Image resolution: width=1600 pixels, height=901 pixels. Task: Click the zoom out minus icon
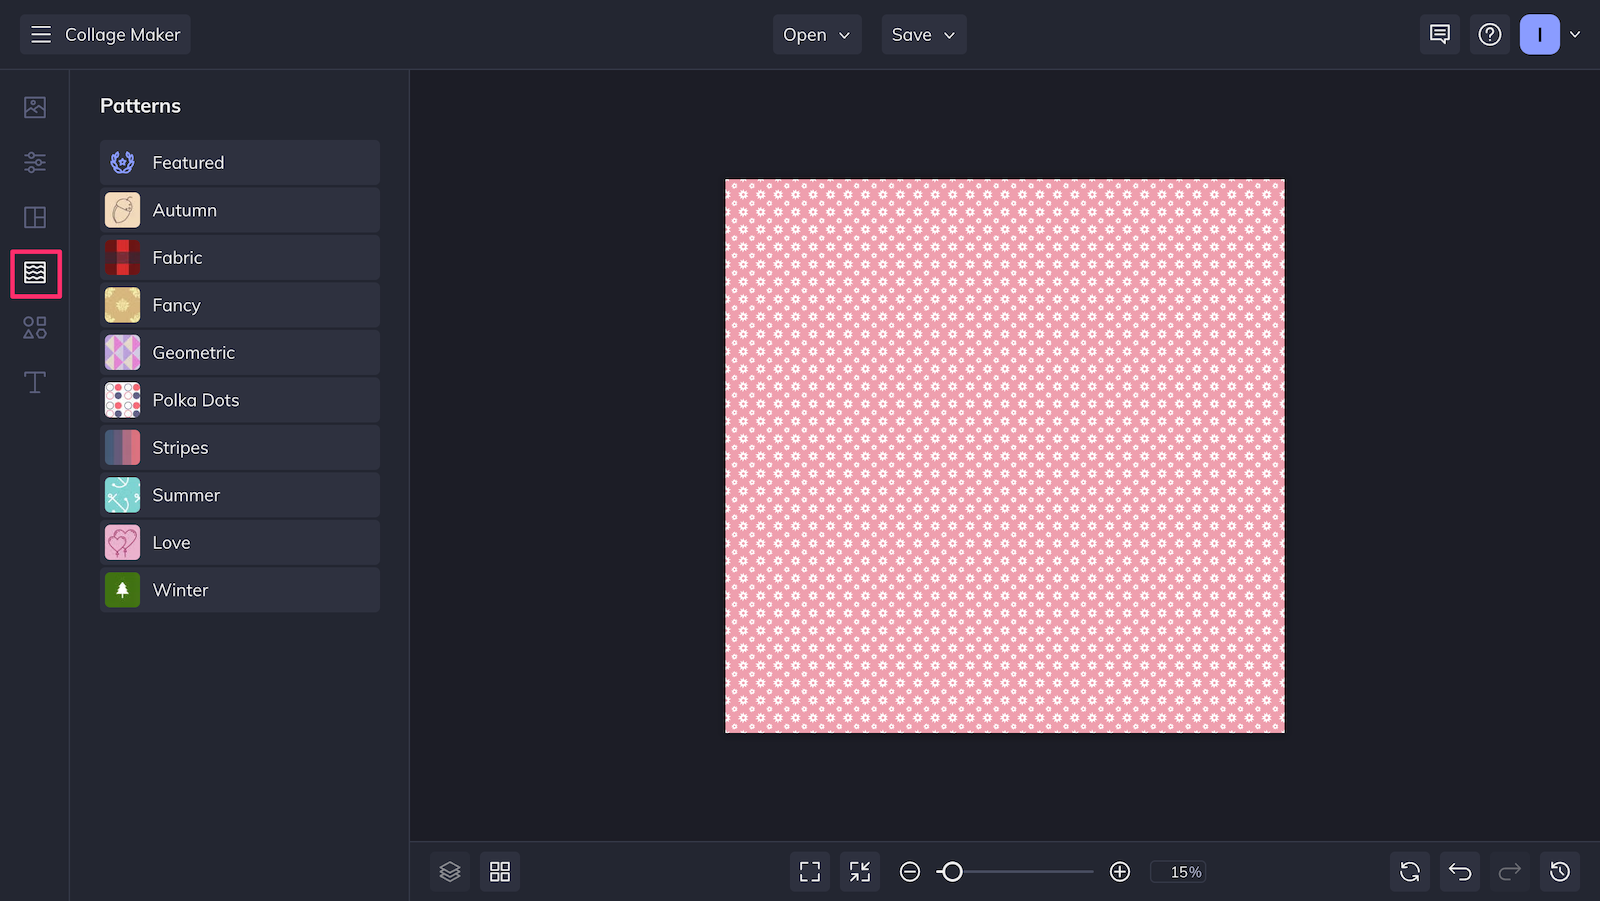[910, 872]
